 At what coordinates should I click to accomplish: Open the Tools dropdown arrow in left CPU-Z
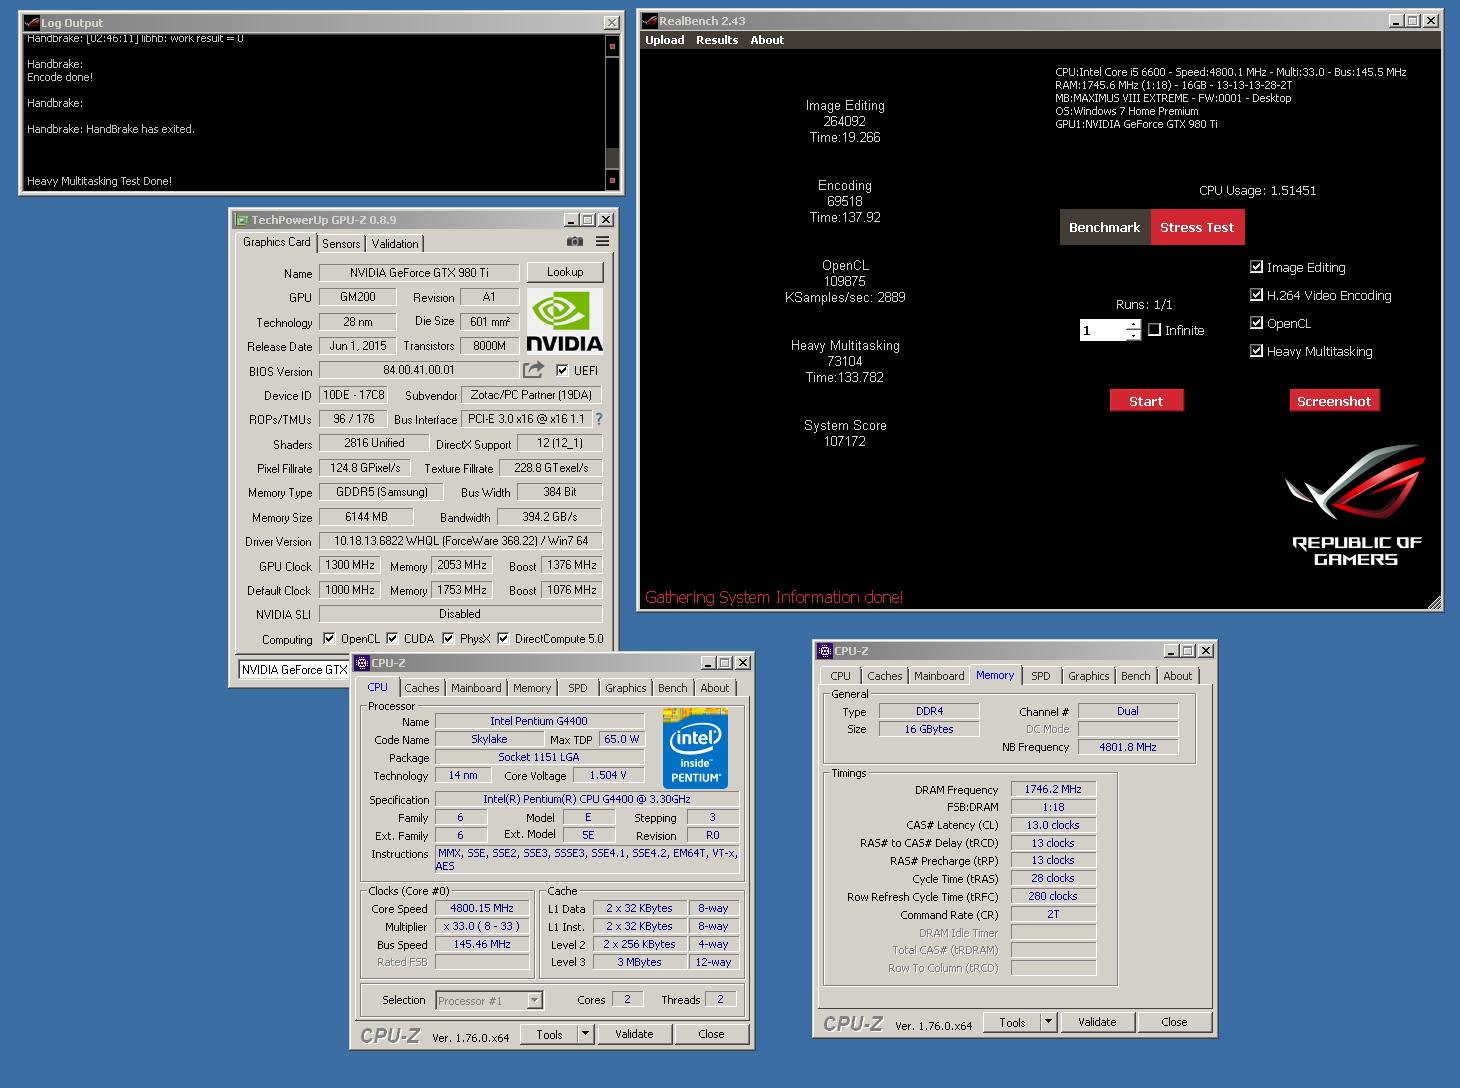586,1034
